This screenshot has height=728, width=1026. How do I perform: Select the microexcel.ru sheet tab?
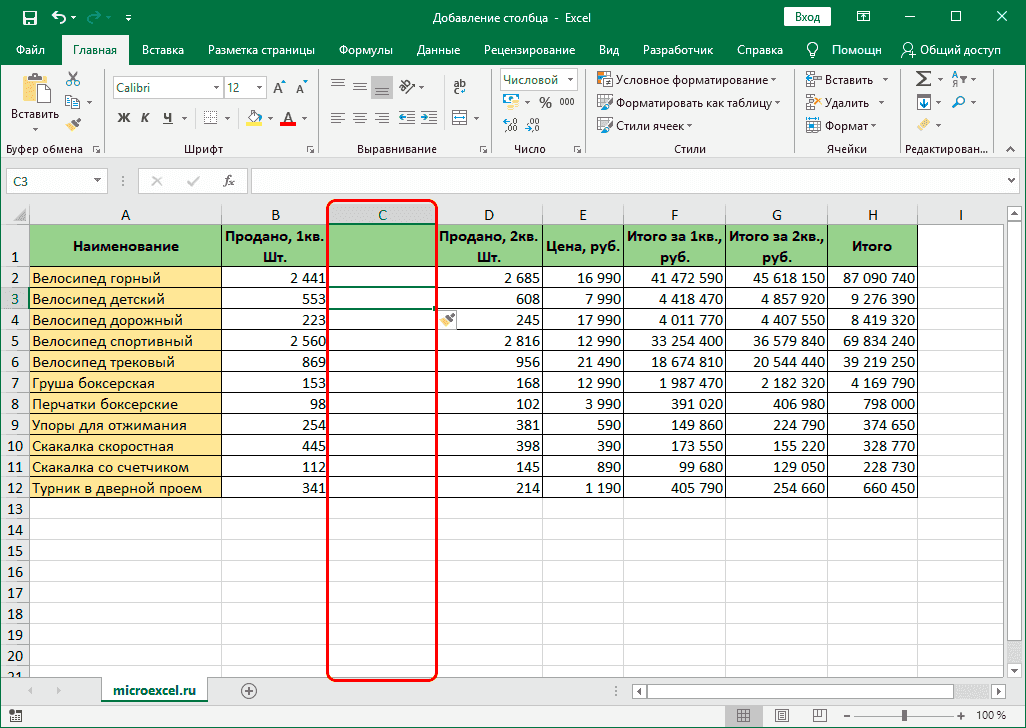point(154,689)
